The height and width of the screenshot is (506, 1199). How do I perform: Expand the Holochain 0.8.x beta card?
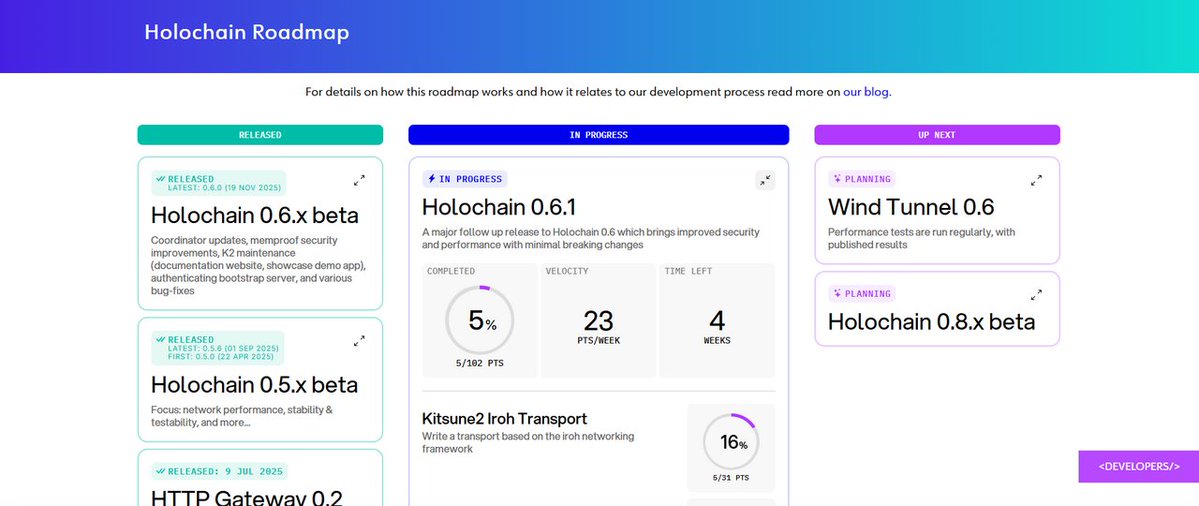click(1036, 294)
